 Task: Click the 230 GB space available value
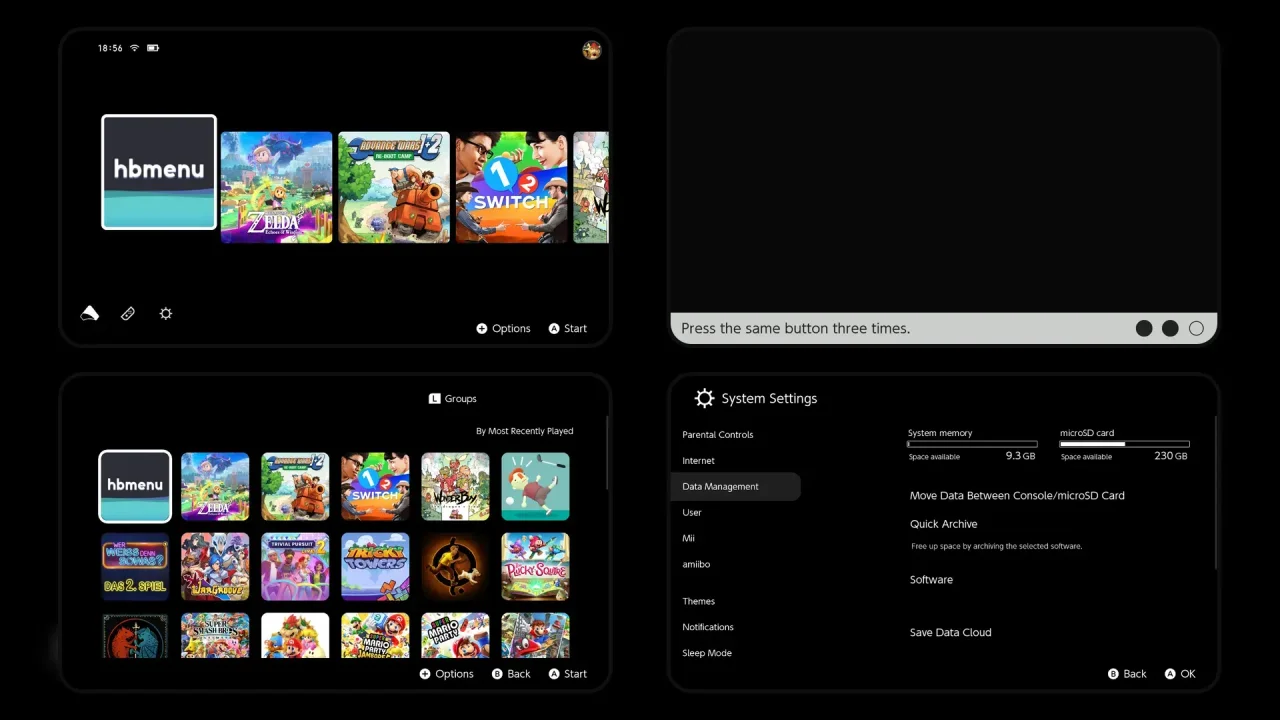(1171, 456)
